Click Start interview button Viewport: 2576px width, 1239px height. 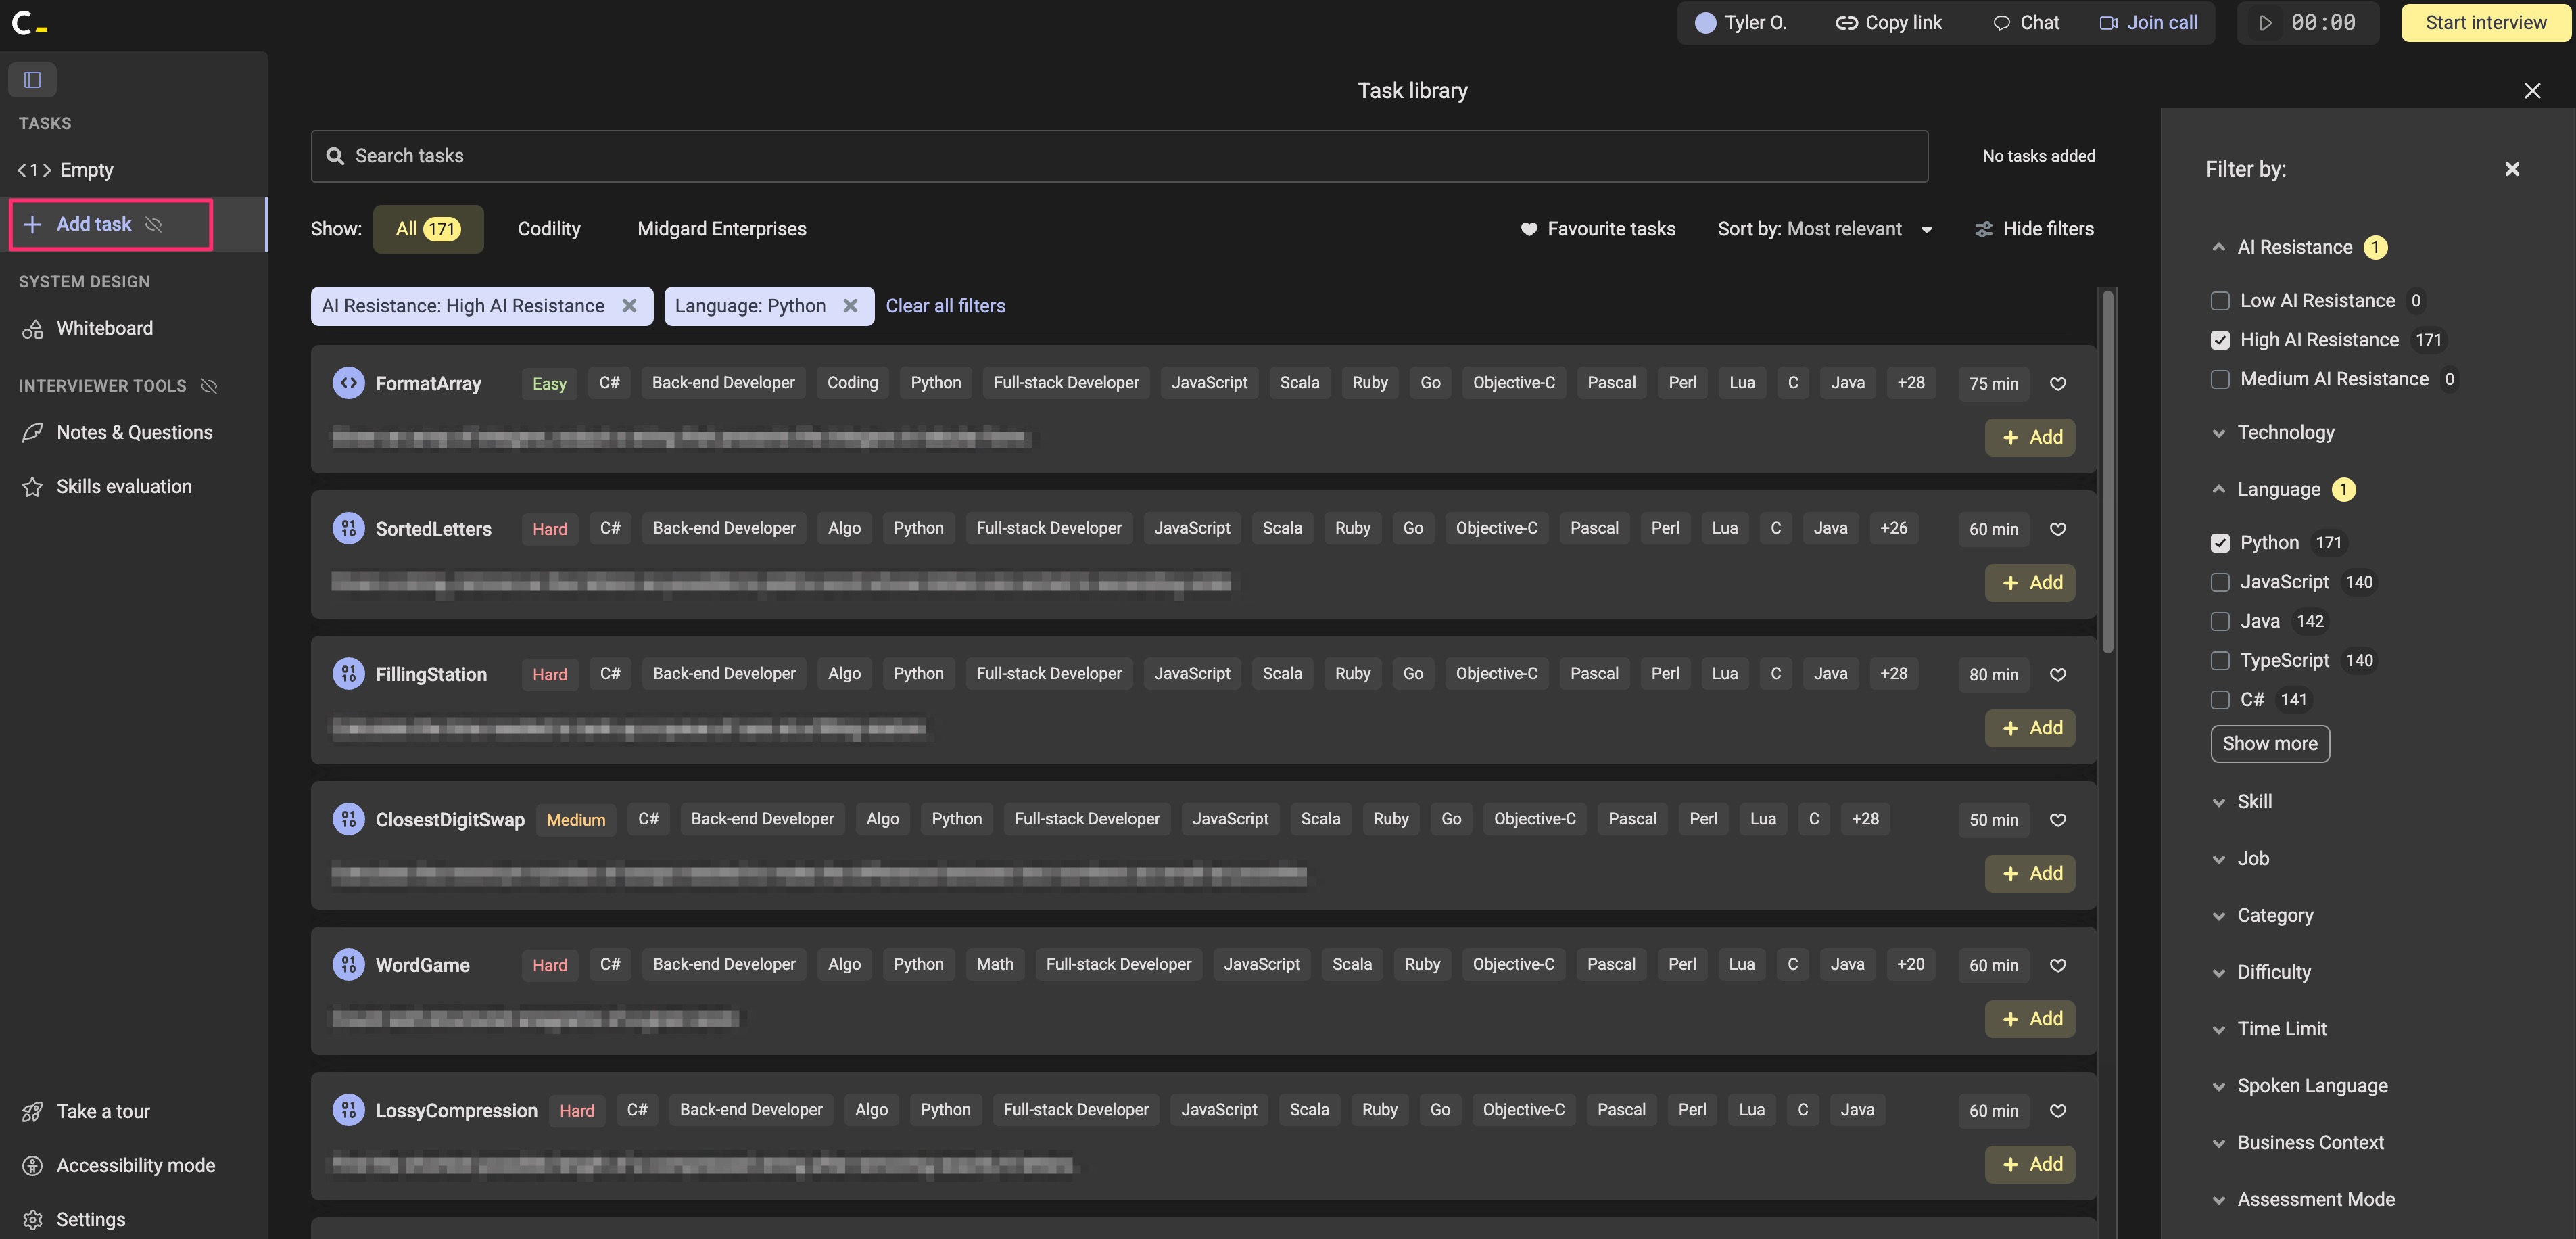tap(2485, 23)
